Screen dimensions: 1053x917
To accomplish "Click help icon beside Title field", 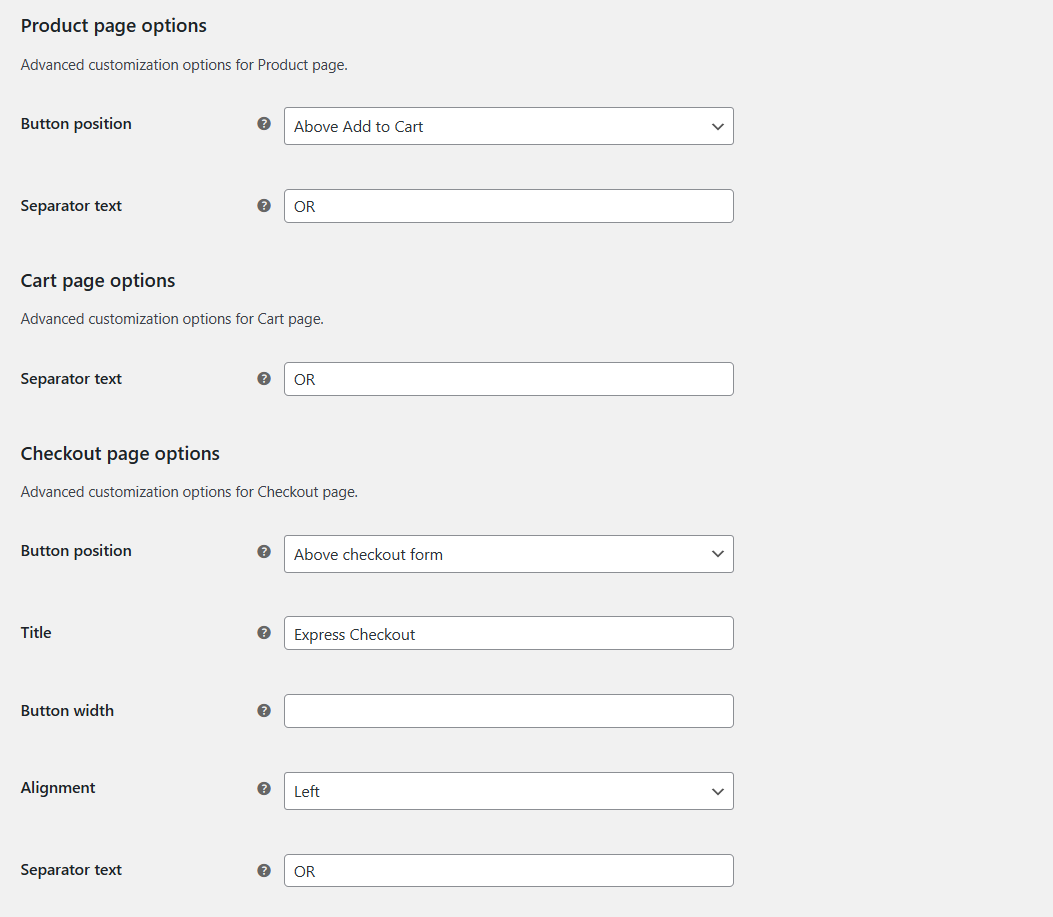I will 264,633.
